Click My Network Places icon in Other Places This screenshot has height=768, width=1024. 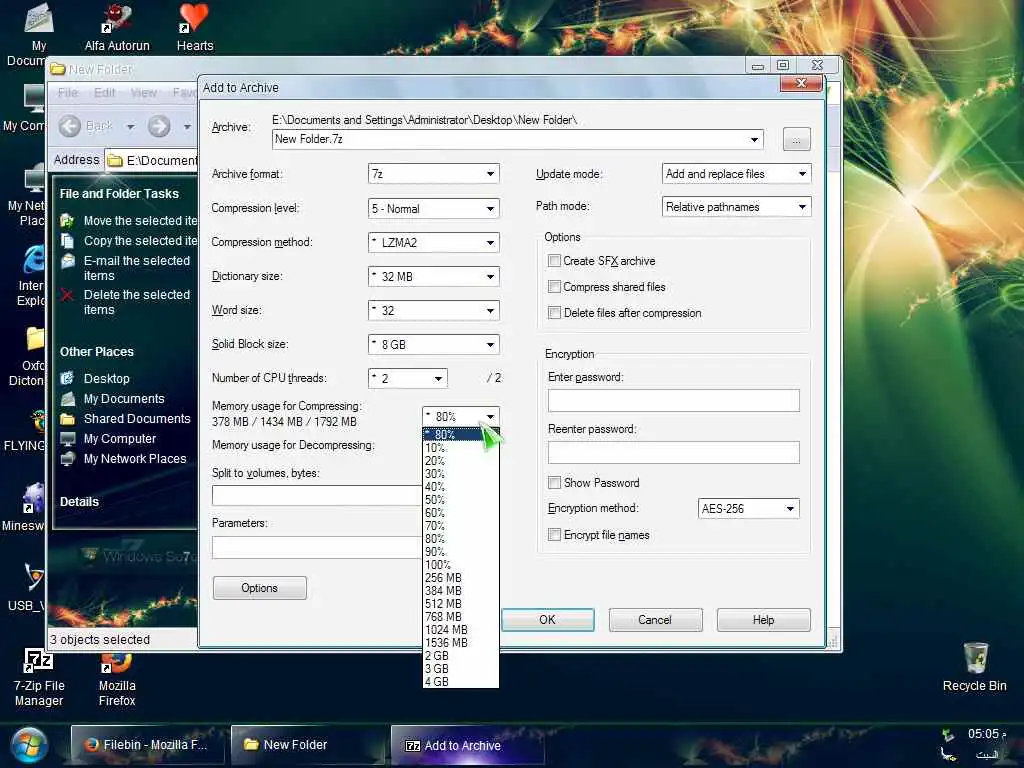coord(67,459)
